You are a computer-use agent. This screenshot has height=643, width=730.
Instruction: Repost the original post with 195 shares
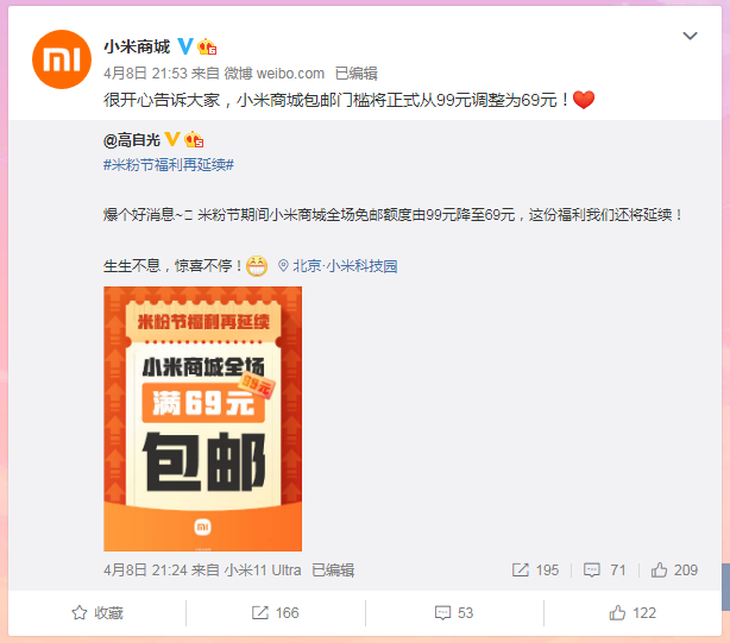(x=535, y=570)
